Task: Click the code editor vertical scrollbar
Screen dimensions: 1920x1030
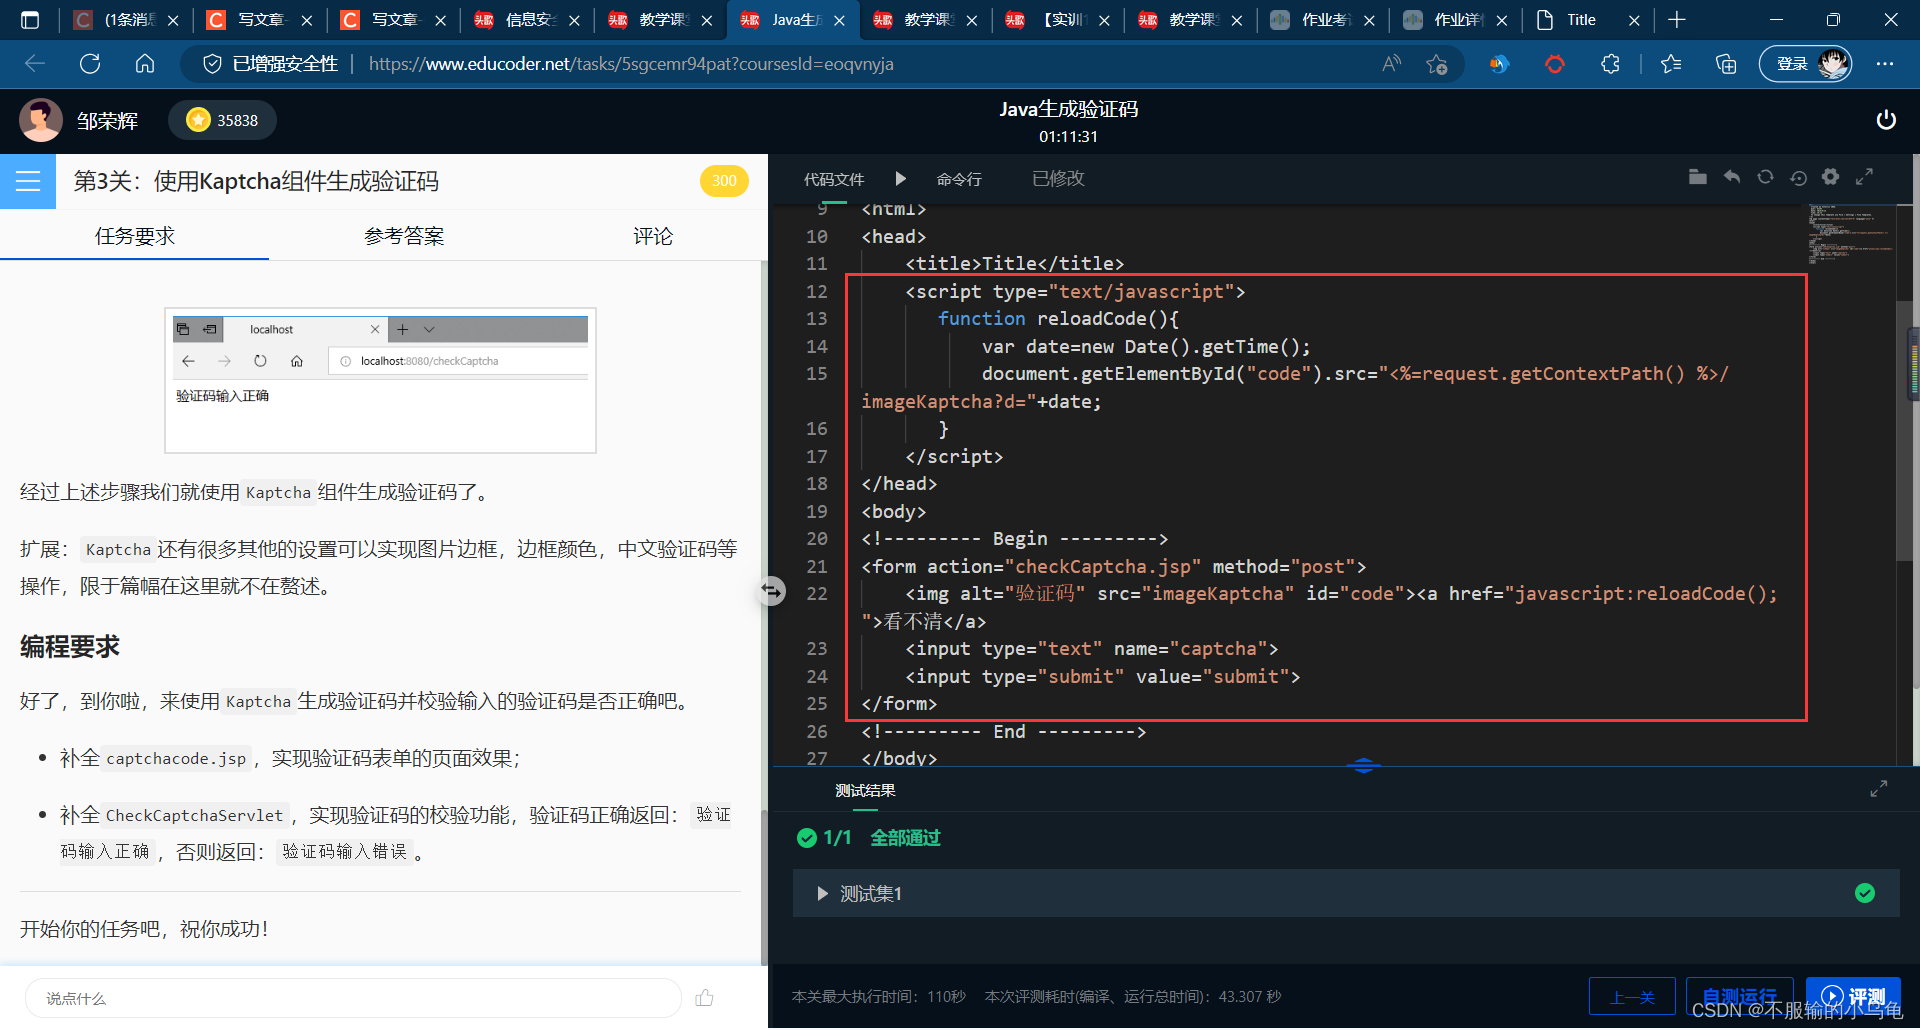Action: (1906, 429)
